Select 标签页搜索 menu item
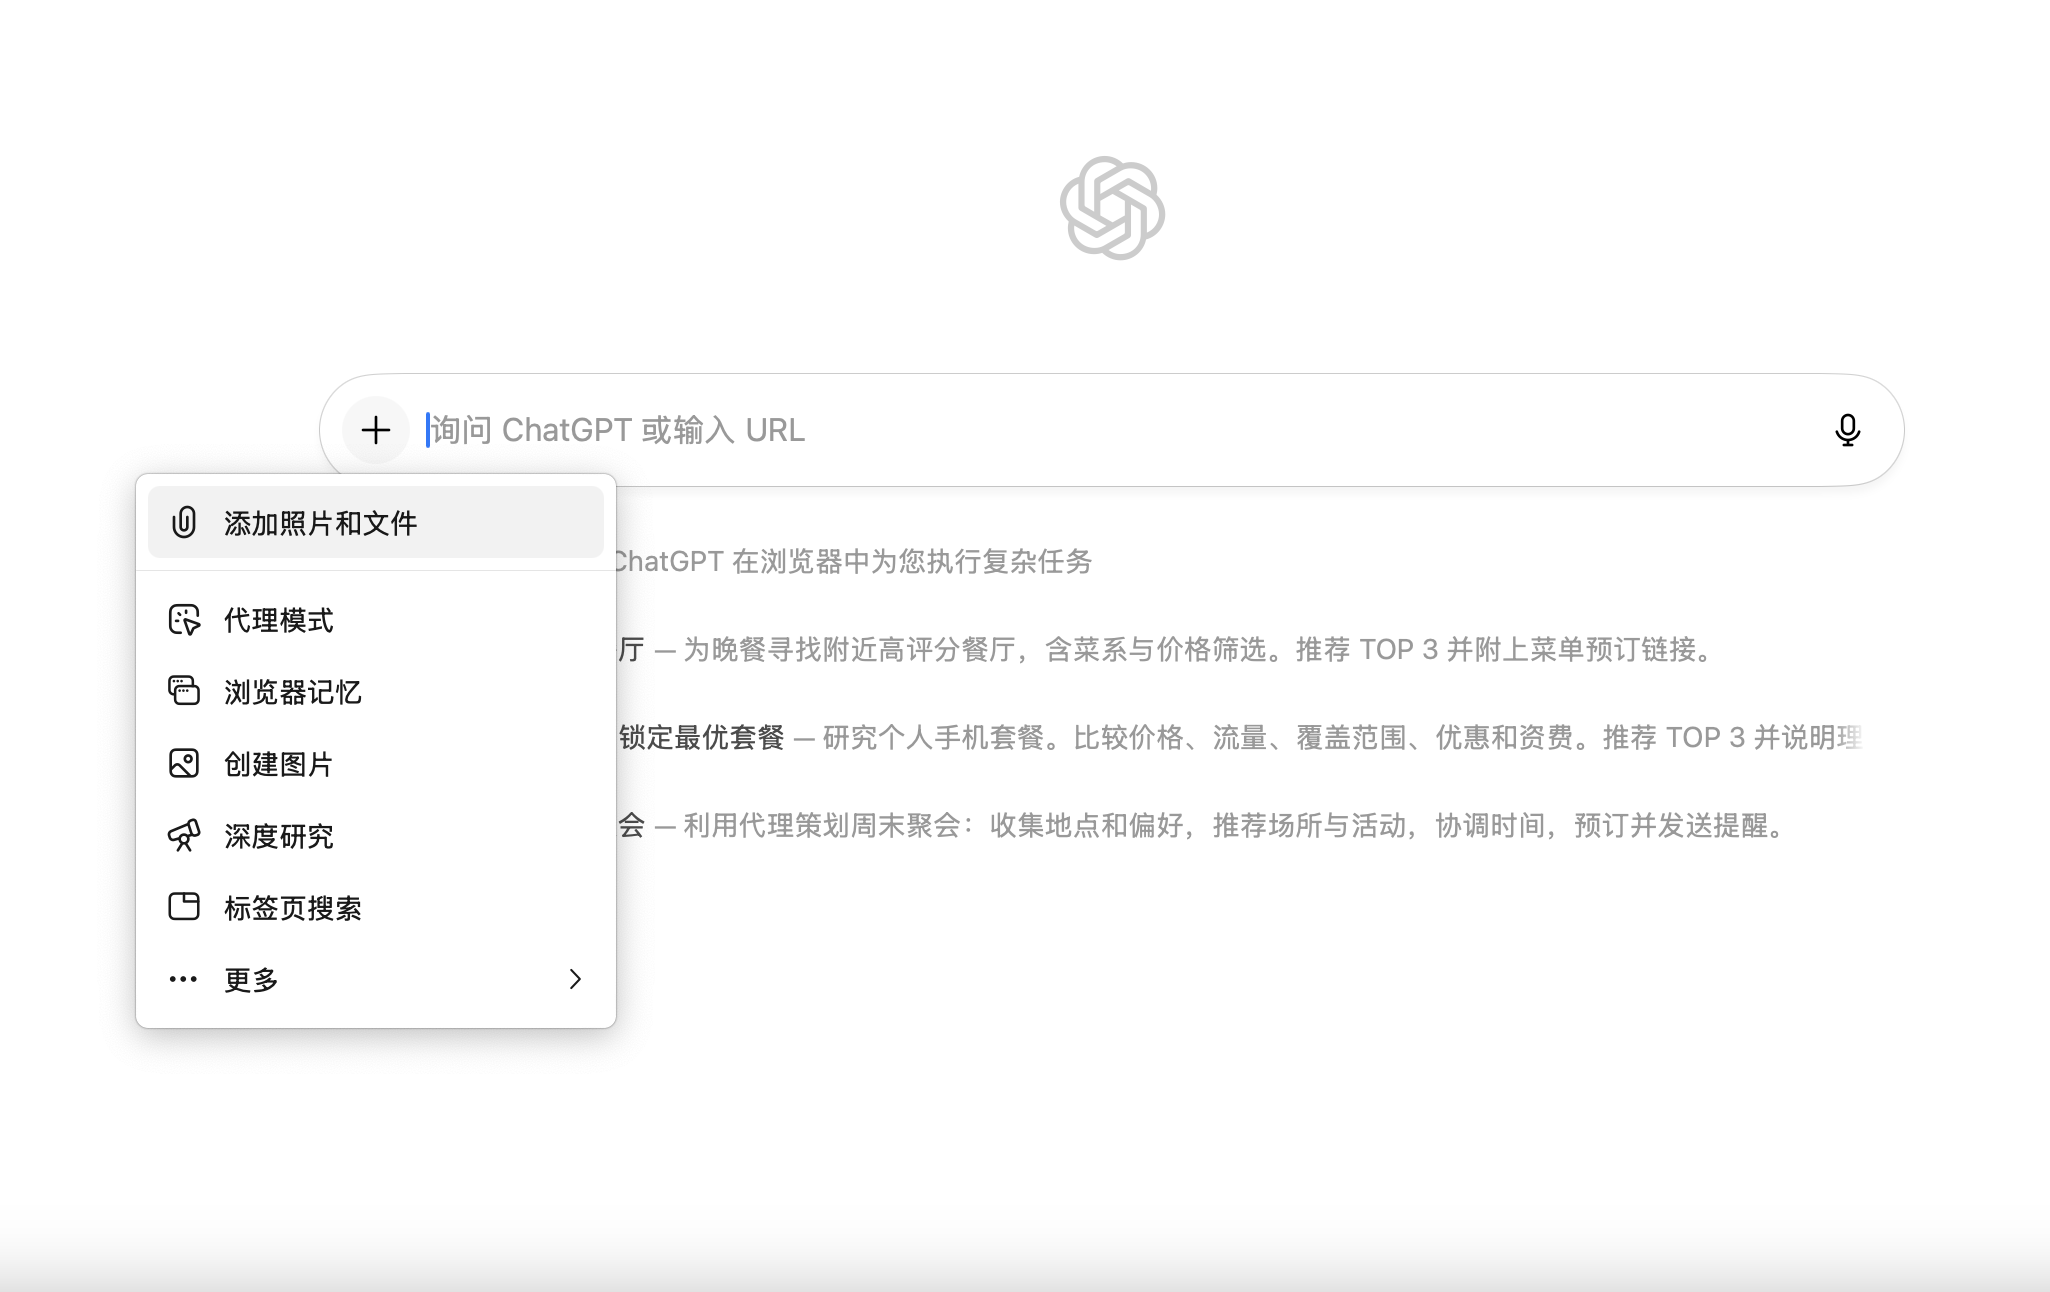Viewport: 2050px width, 1292px height. (292, 908)
